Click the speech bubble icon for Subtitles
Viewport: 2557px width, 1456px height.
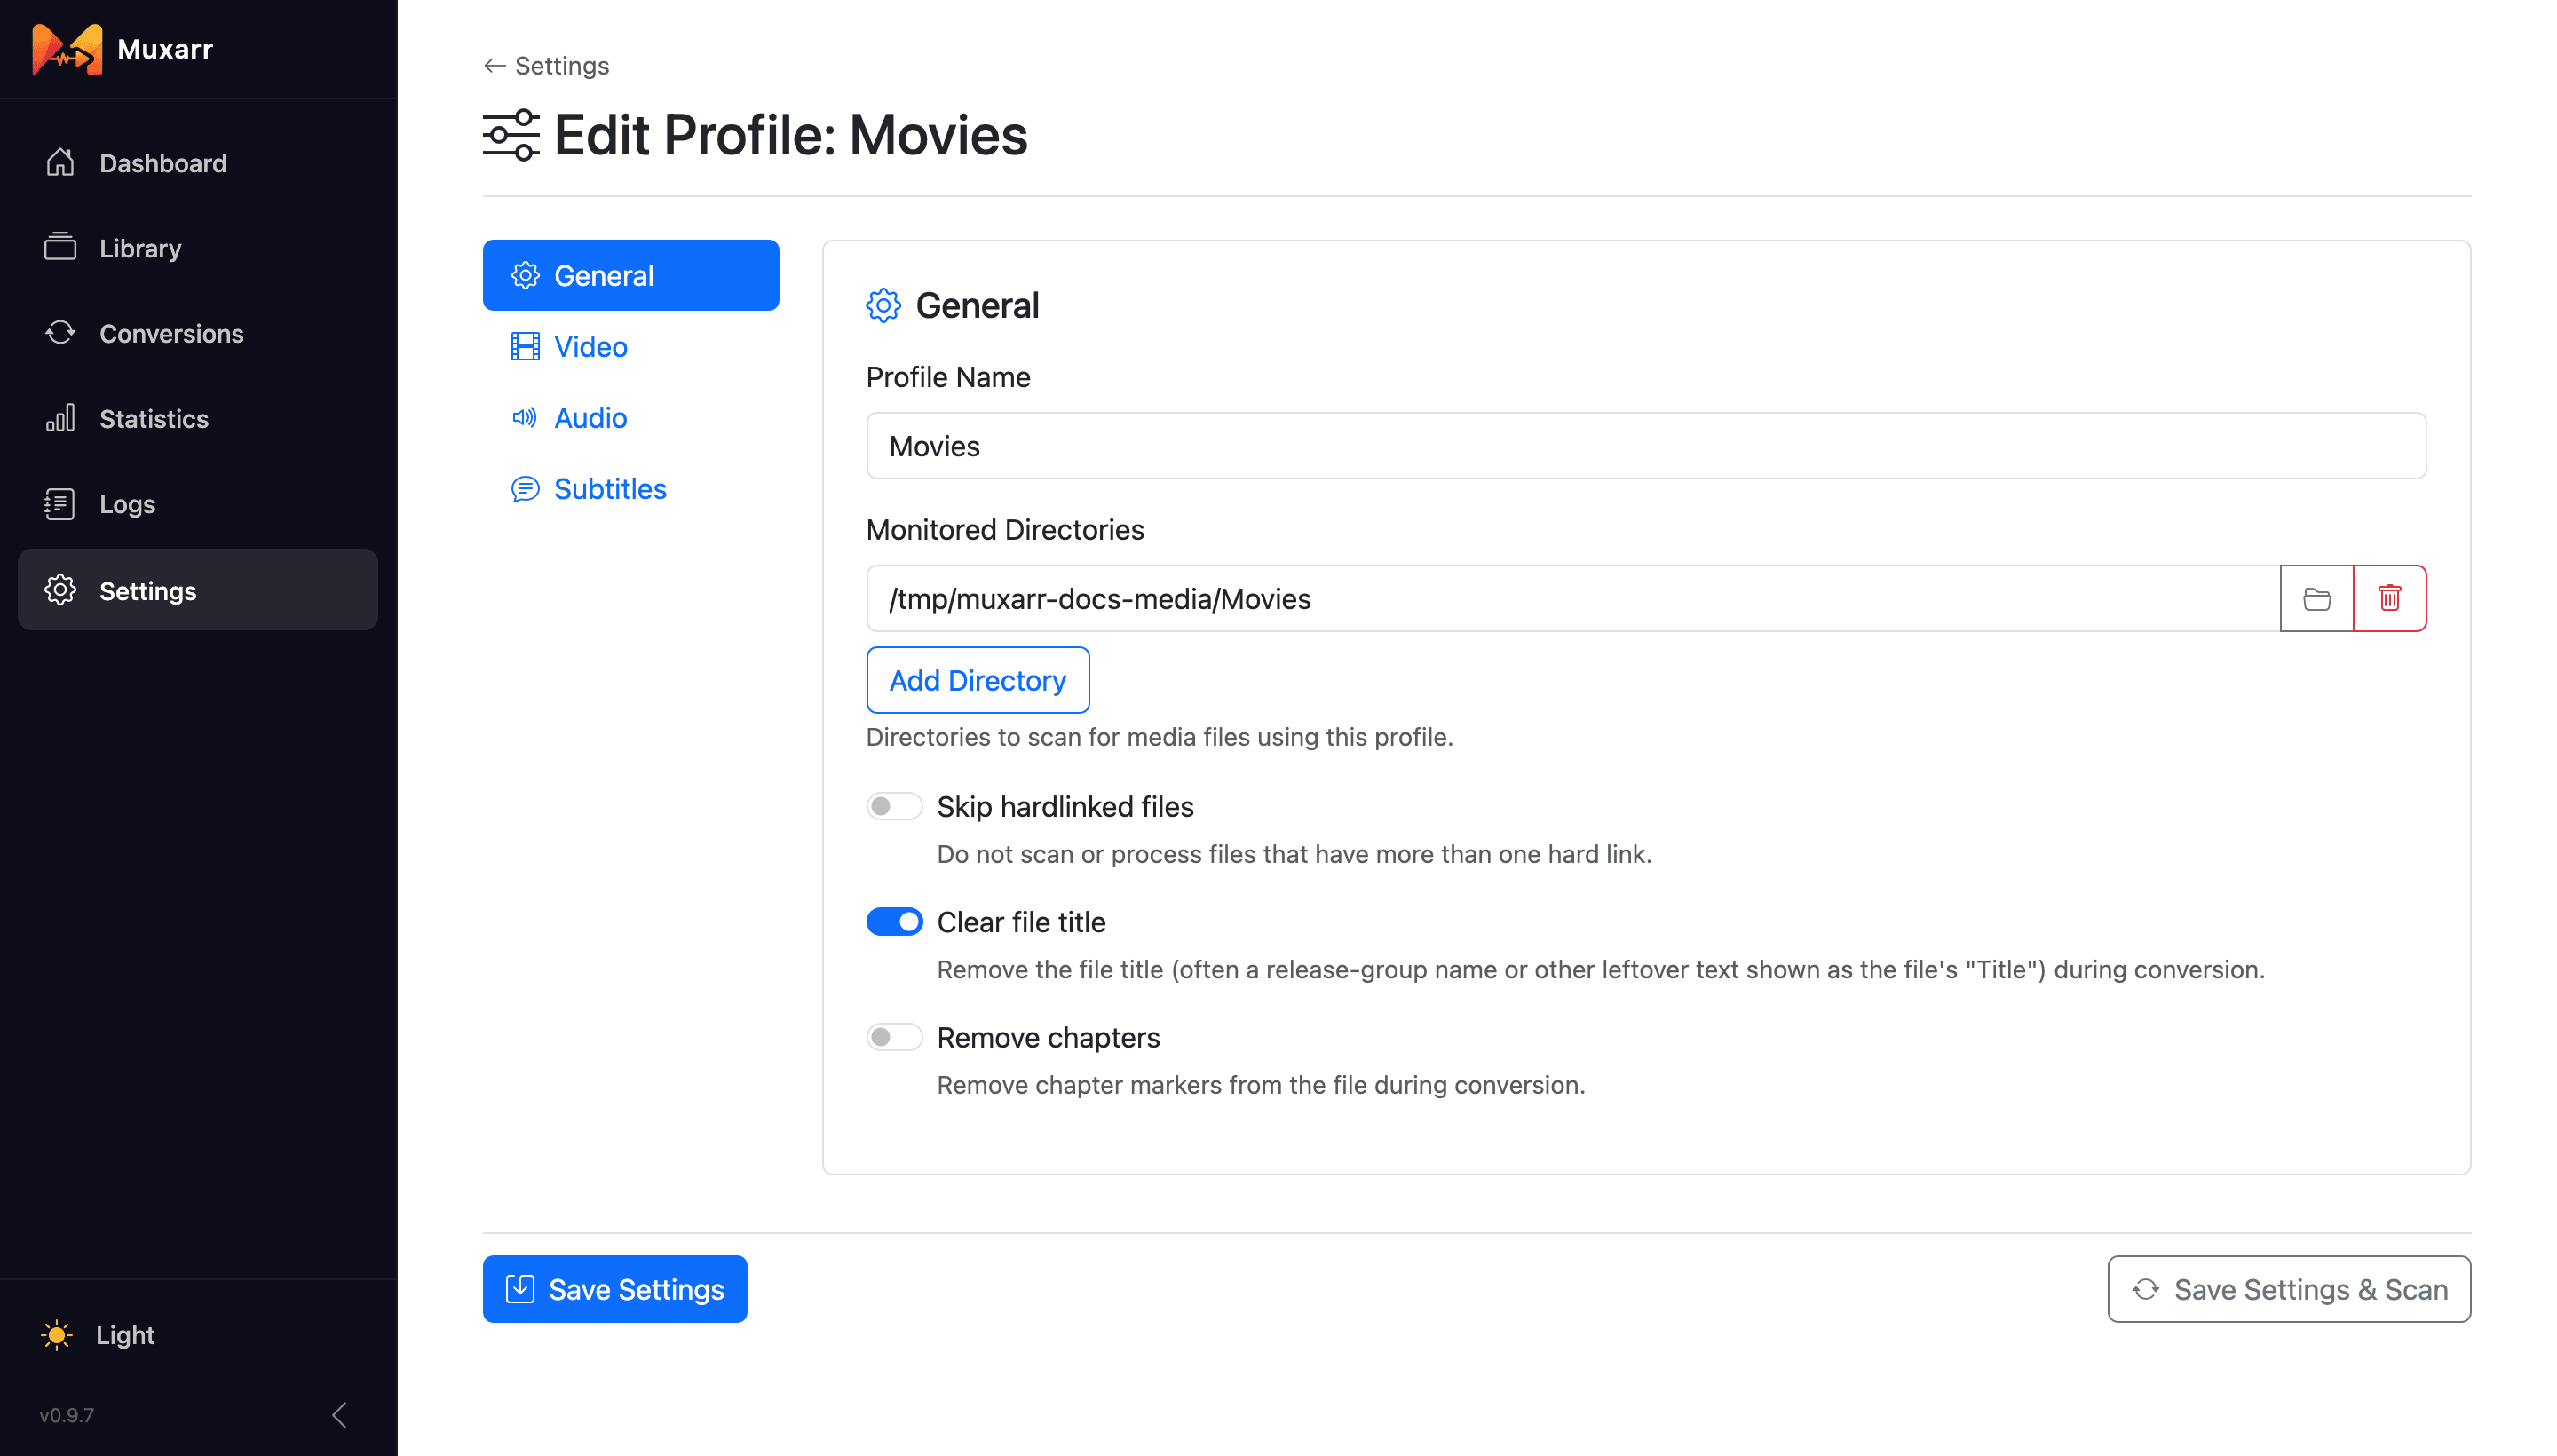coord(525,489)
